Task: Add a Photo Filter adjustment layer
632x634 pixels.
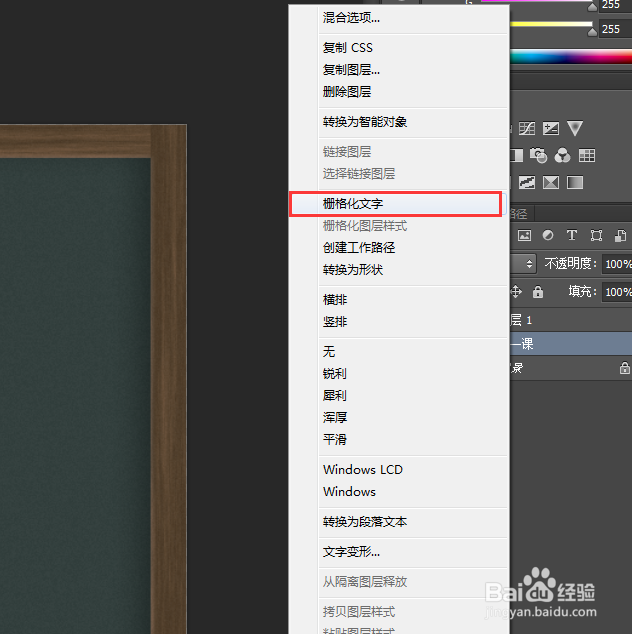Action: tap(539, 155)
